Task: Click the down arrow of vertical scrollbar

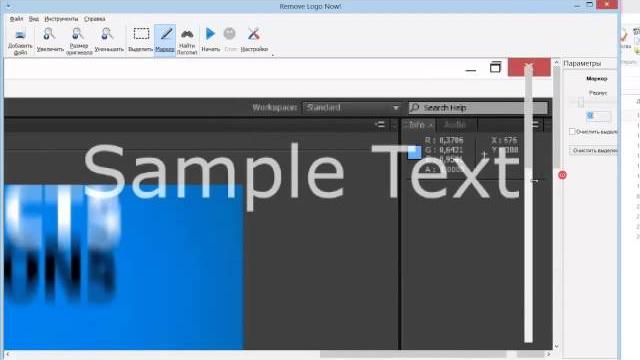Action: tap(556, 346)
